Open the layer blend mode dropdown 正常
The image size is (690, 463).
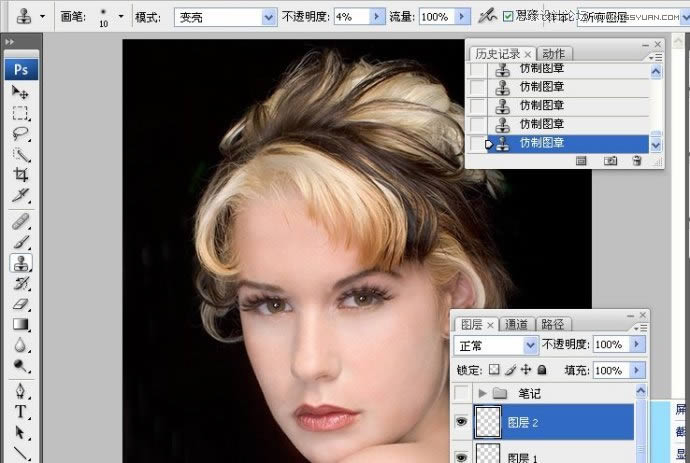496,345
